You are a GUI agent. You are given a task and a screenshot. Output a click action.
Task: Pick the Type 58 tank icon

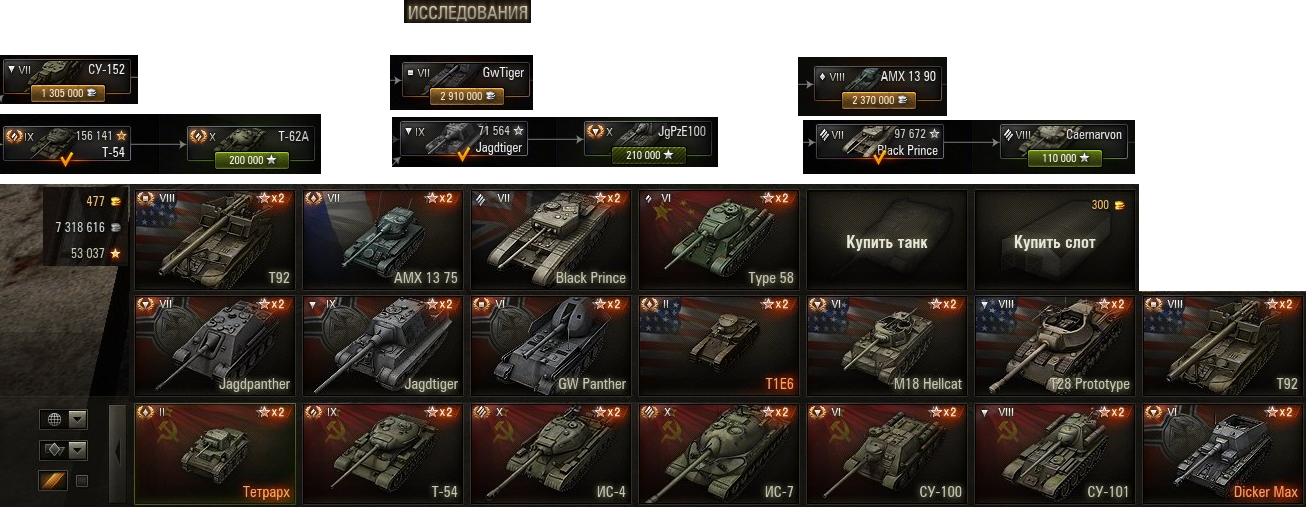click(719, 241)
